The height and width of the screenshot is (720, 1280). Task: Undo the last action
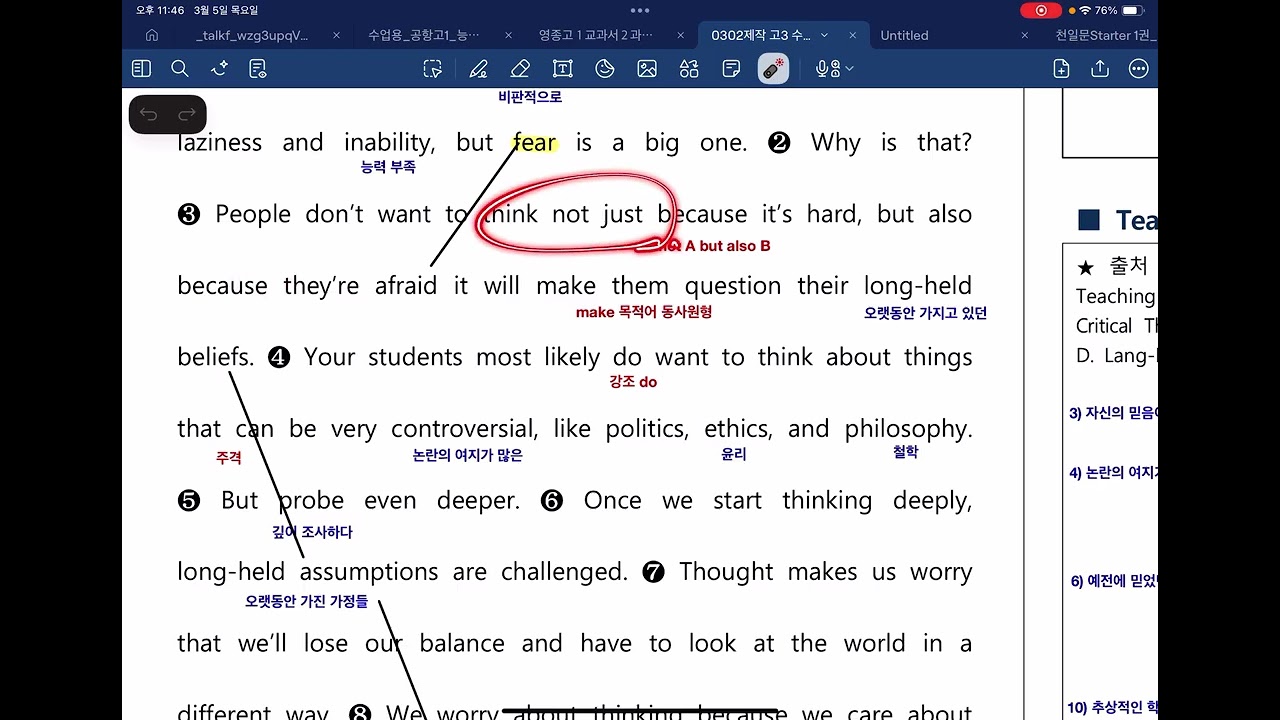149,115
